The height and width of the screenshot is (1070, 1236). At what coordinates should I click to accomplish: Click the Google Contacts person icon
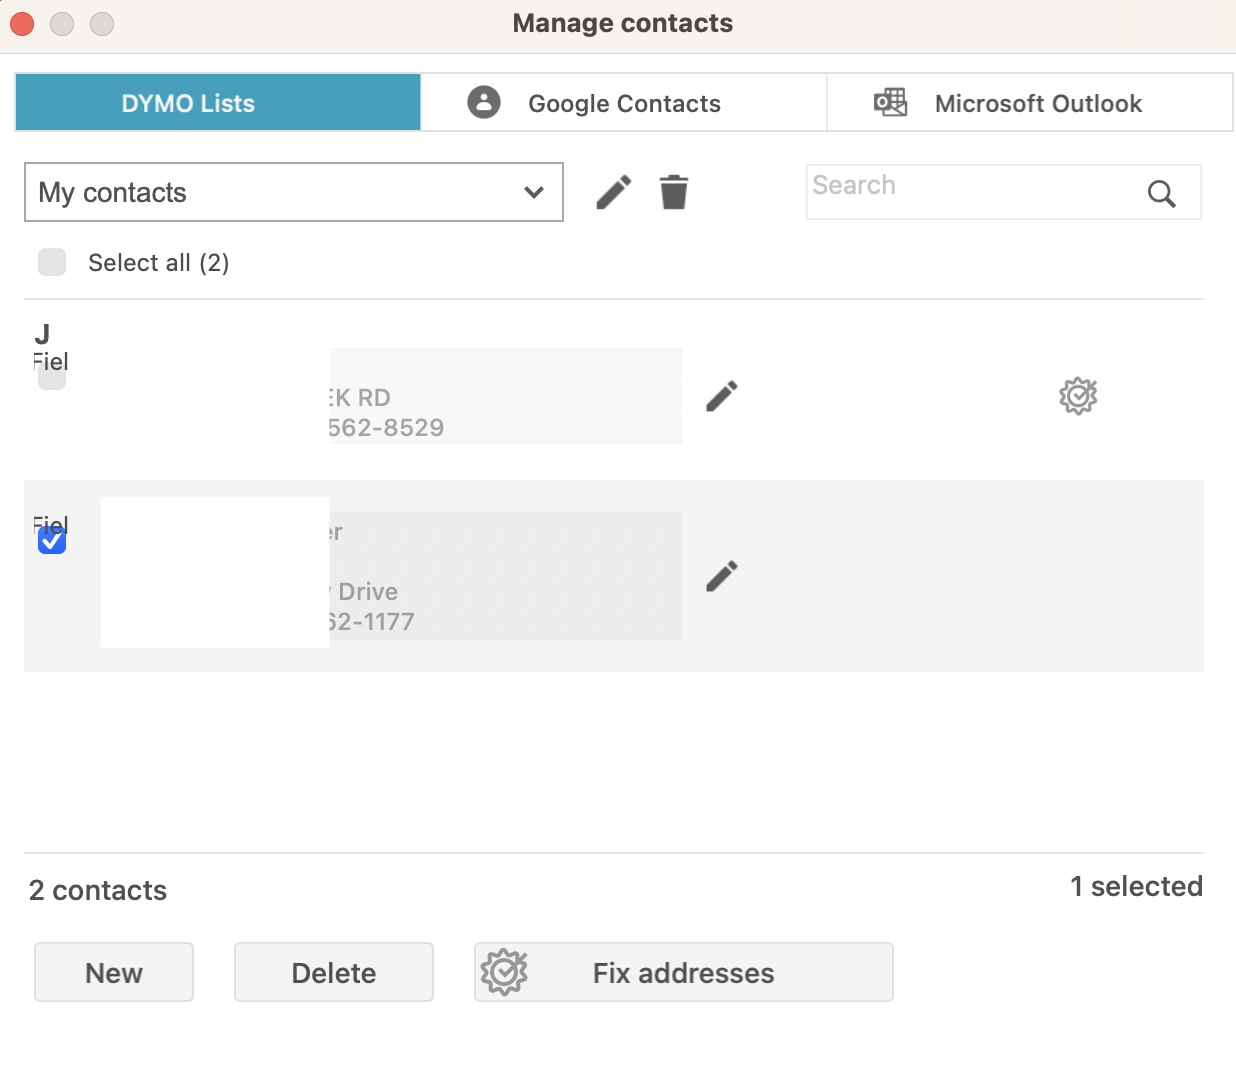[x=484, y=102]
